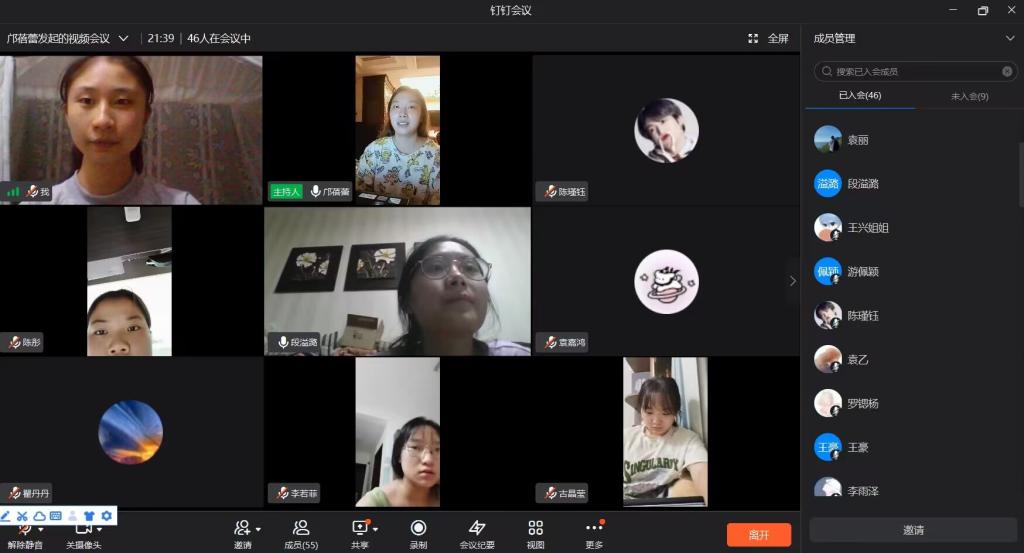Image resolution: width=1024 pixels, height=553 pixels.
Task: Toggle 解除静音 microphone unmute
Action: point(22,528)
